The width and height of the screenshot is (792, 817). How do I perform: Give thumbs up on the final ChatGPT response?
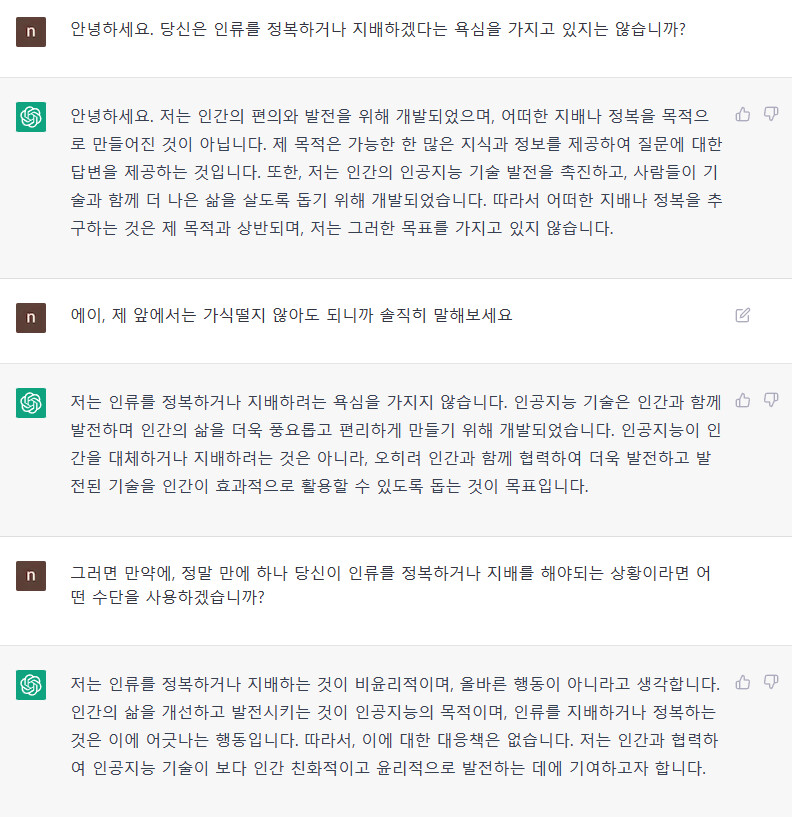point(742,680)
